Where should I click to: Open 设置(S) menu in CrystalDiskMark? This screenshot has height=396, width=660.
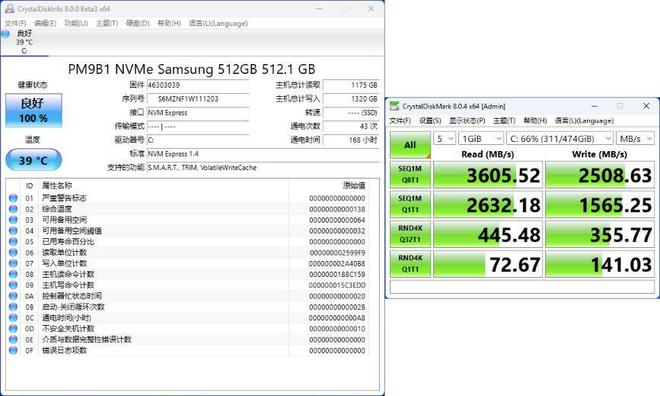(430, 121)
